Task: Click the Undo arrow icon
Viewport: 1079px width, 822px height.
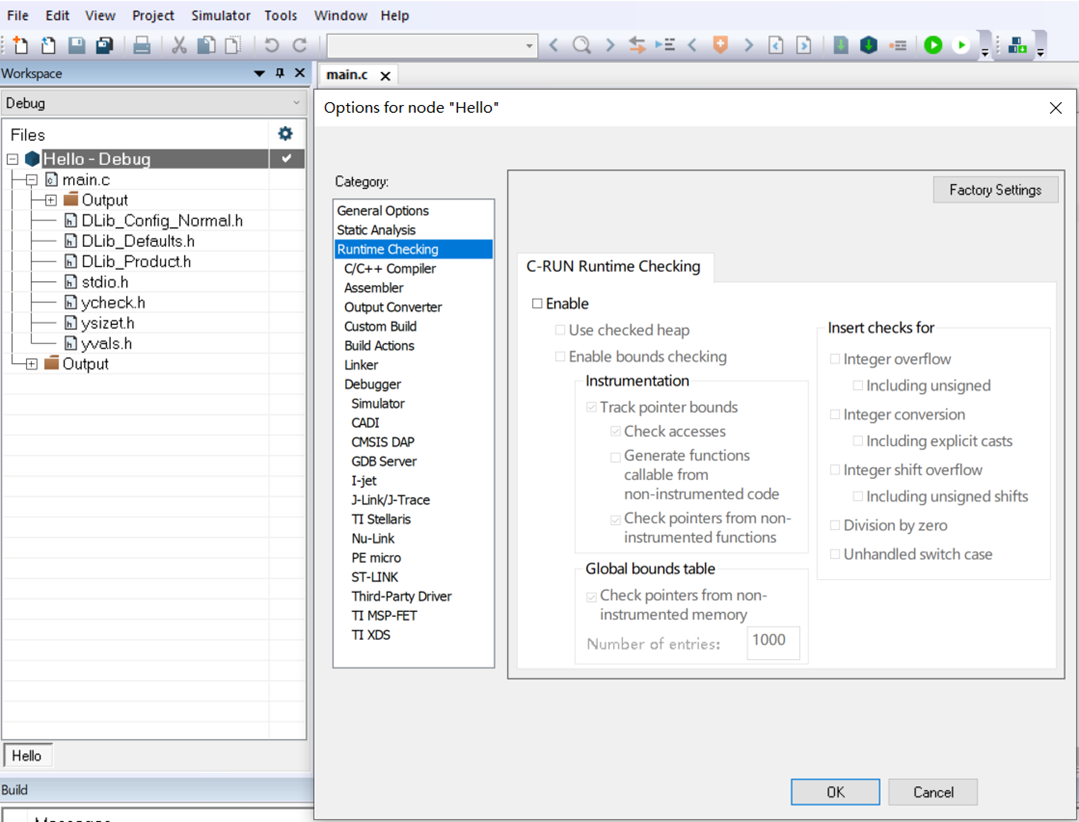Action: [x=272, y=45]
